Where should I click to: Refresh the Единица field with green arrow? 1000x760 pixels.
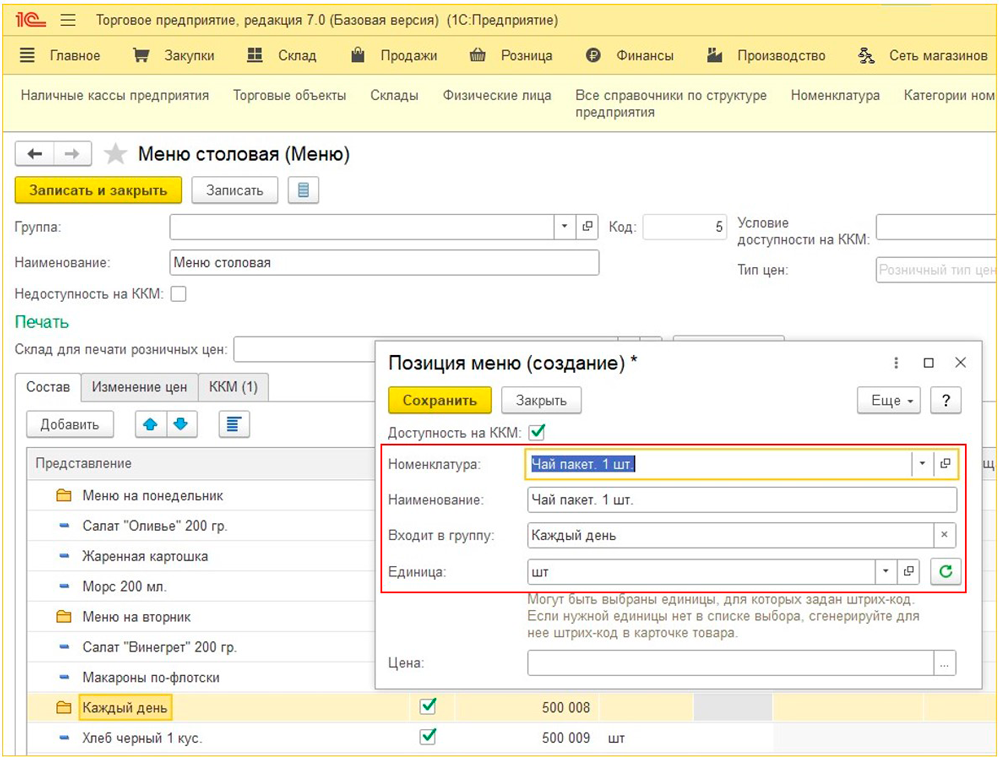(x=945, y=571)
